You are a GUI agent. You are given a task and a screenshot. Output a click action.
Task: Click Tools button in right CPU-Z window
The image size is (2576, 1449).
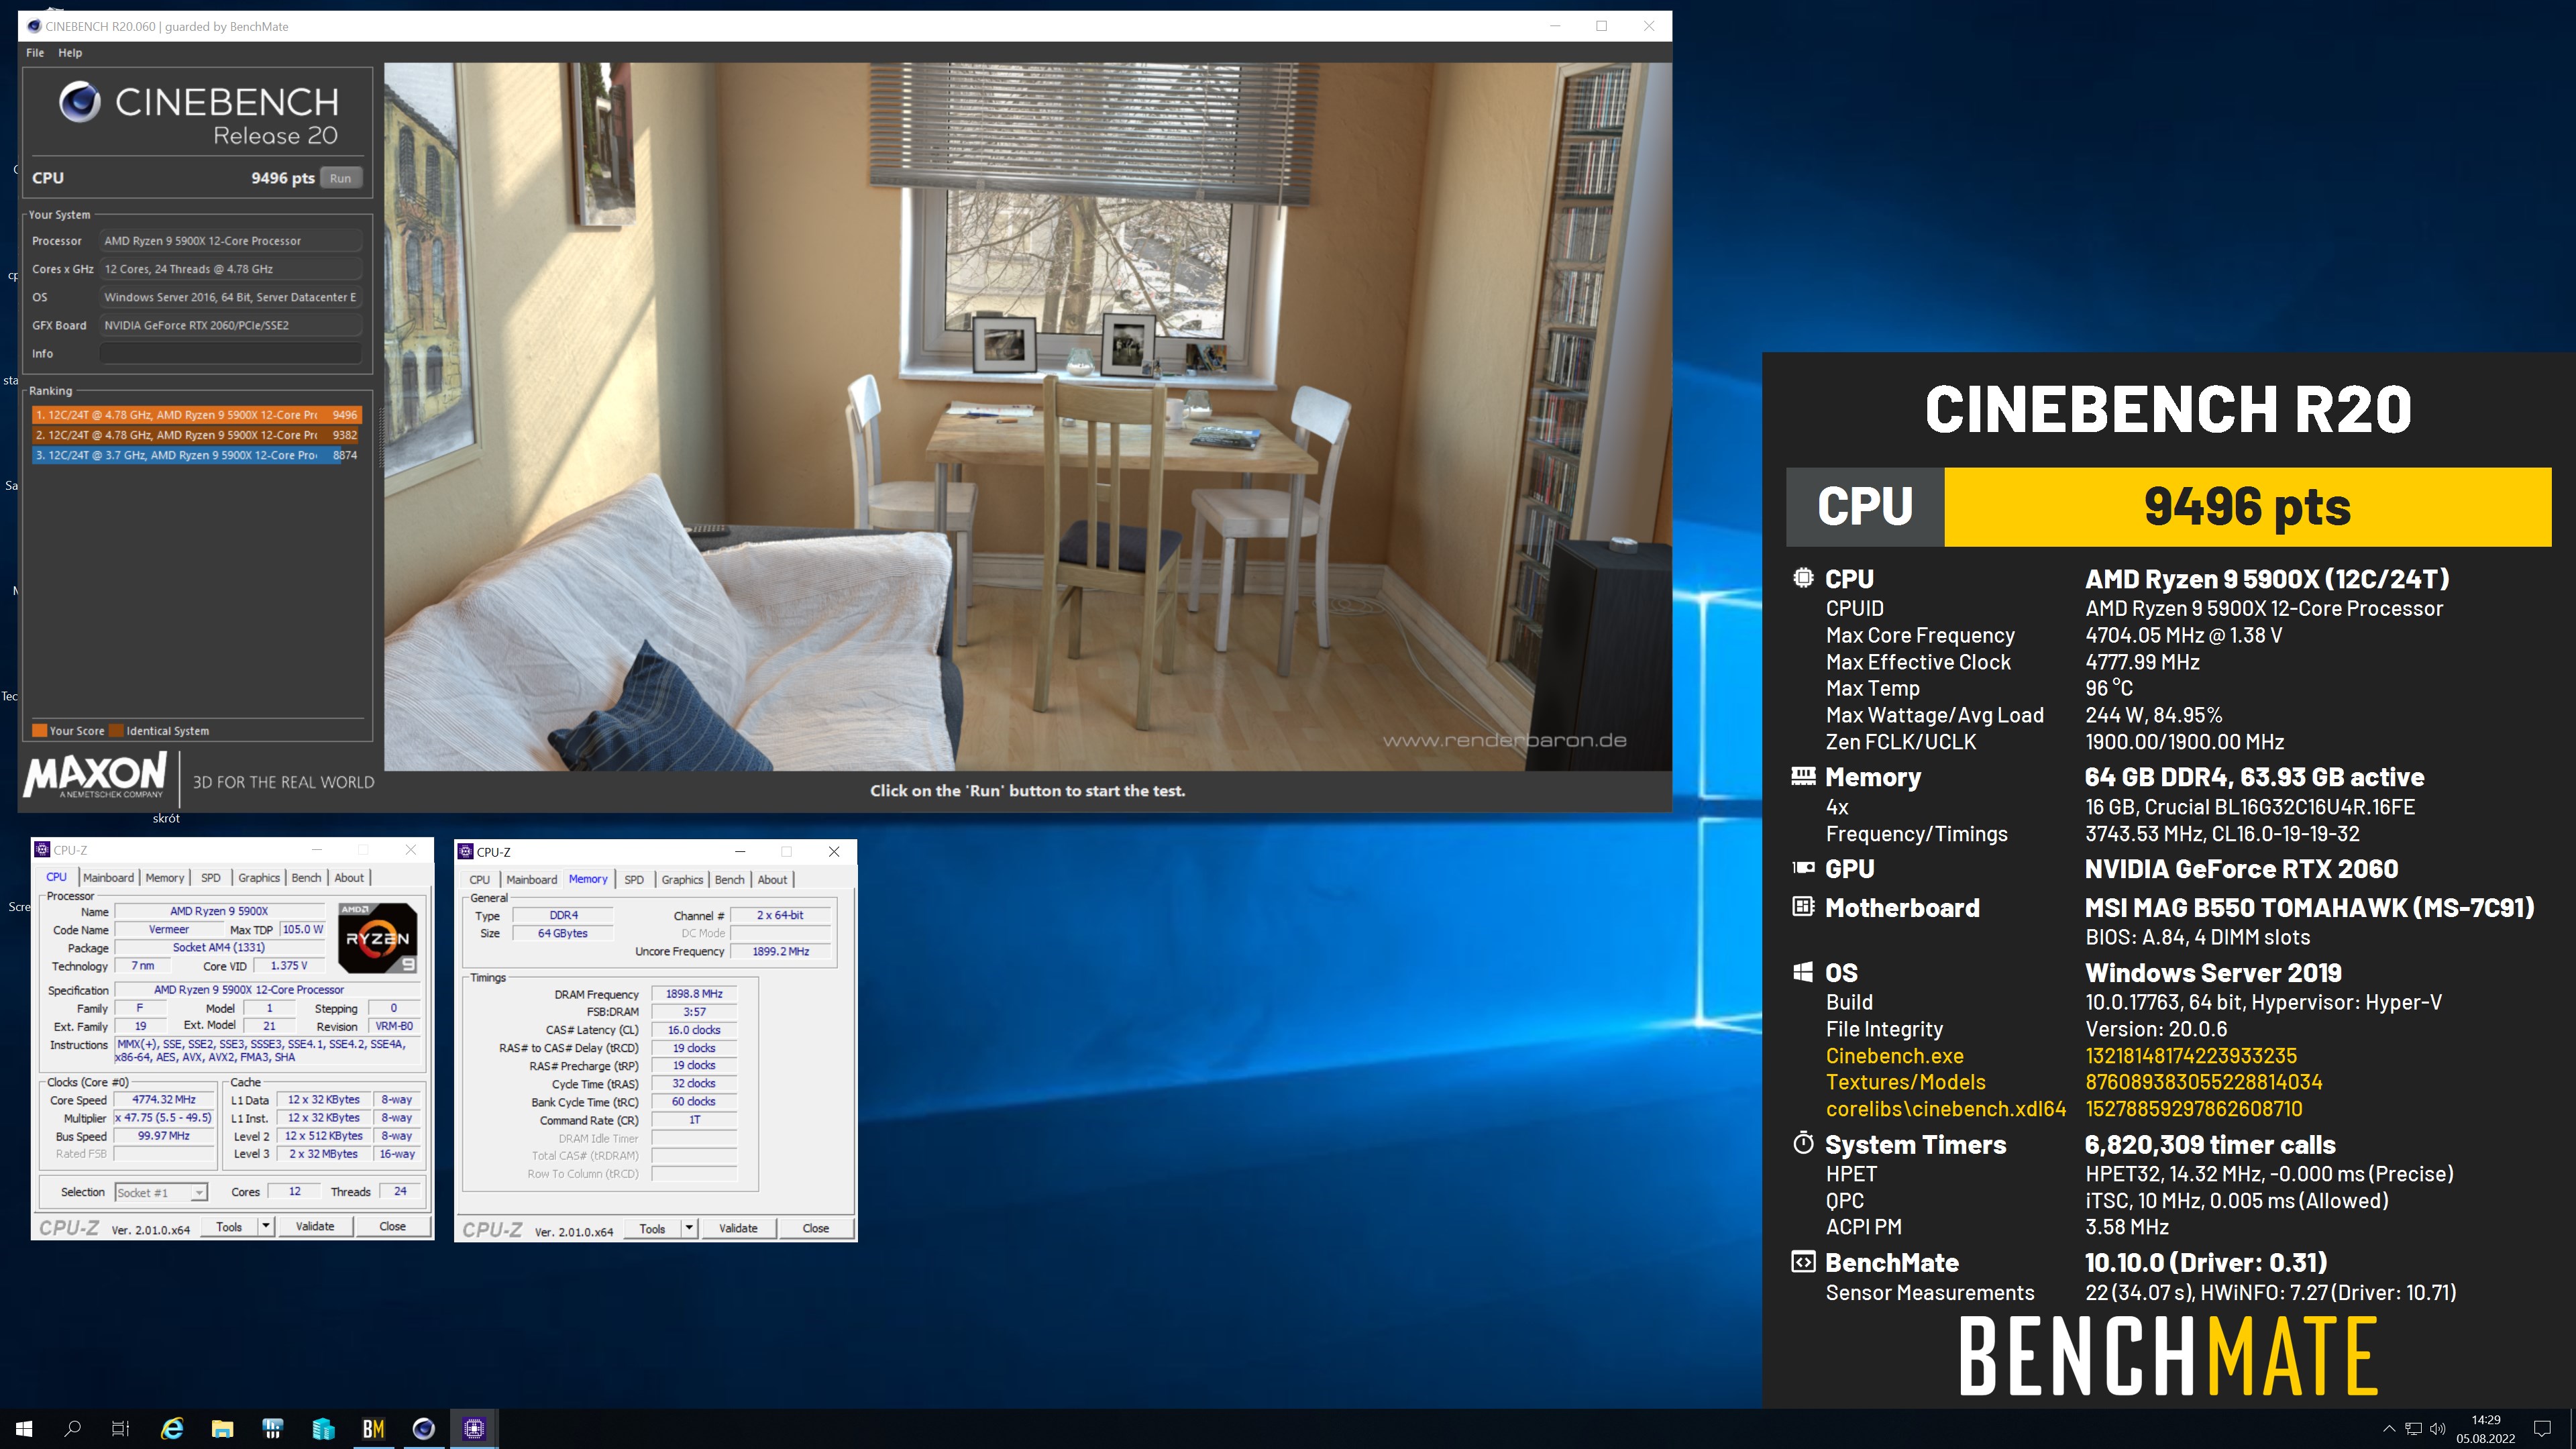point(652,1228)
